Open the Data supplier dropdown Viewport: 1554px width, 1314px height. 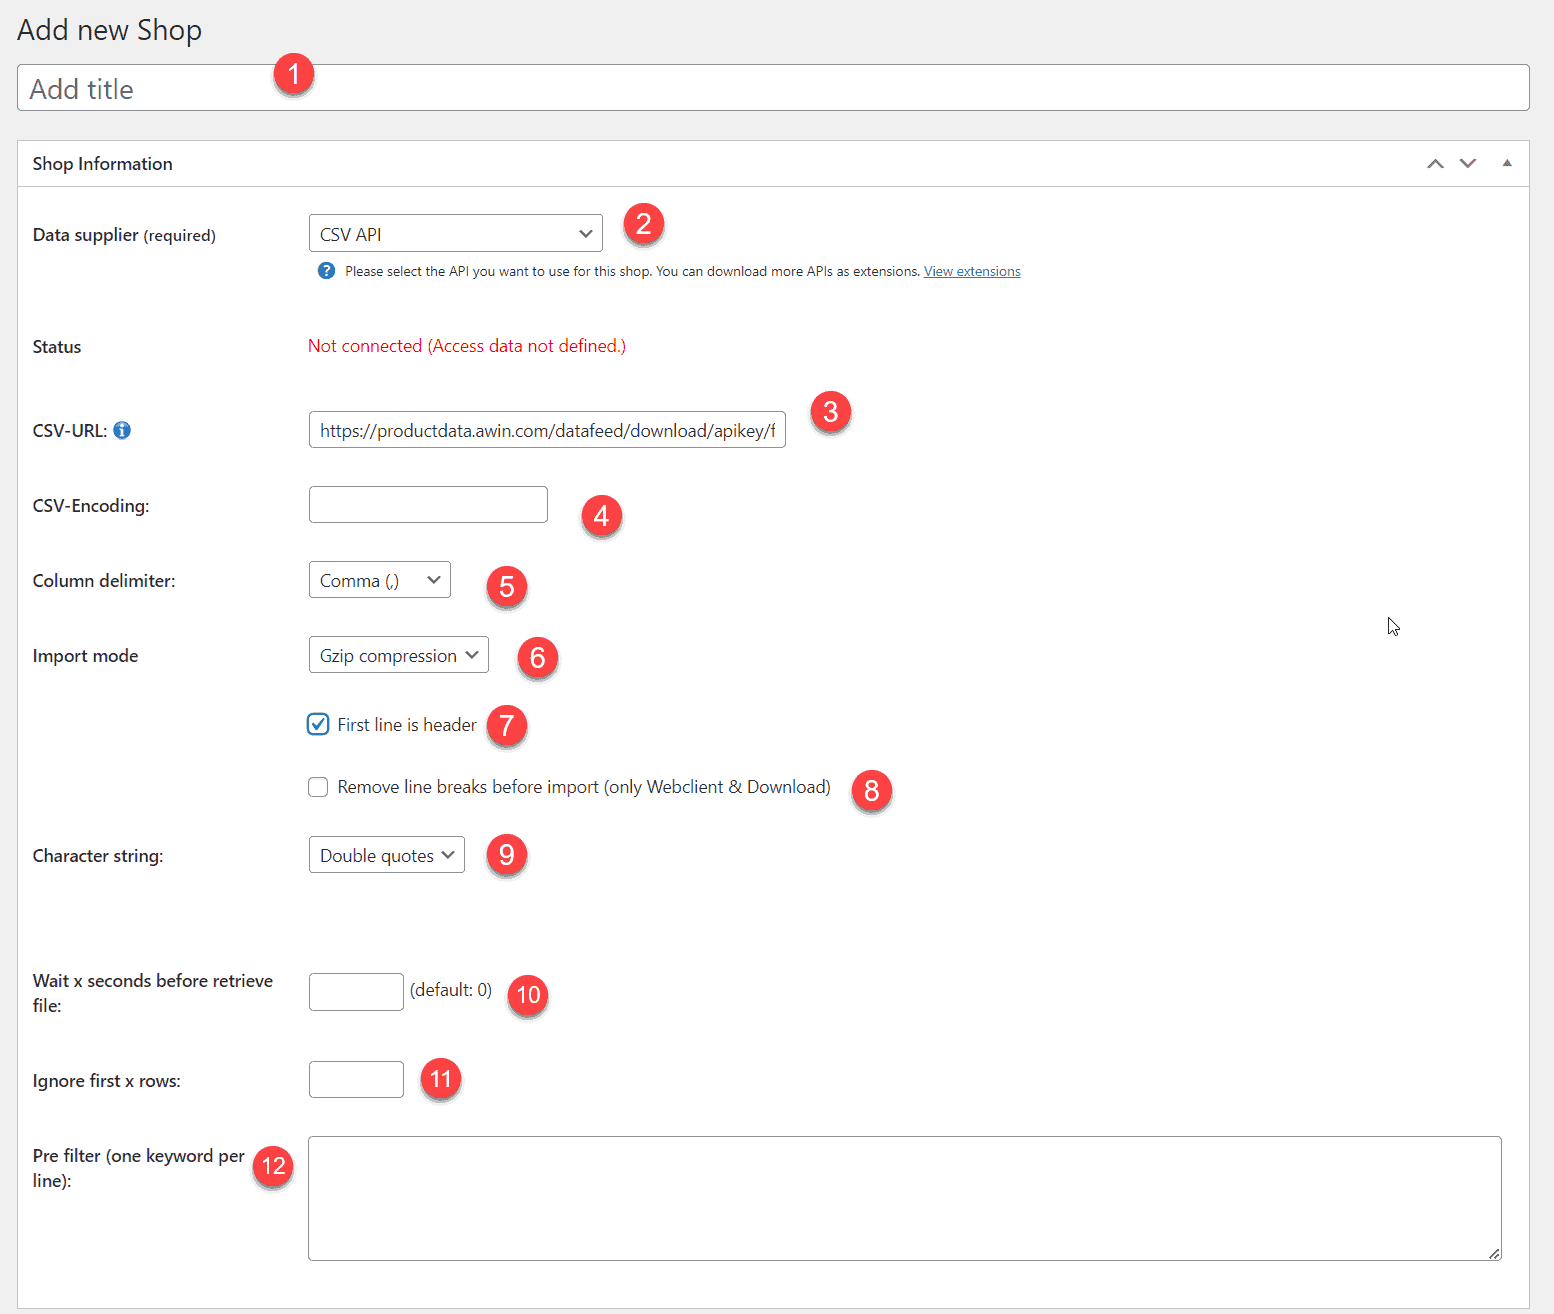point(455,233)
